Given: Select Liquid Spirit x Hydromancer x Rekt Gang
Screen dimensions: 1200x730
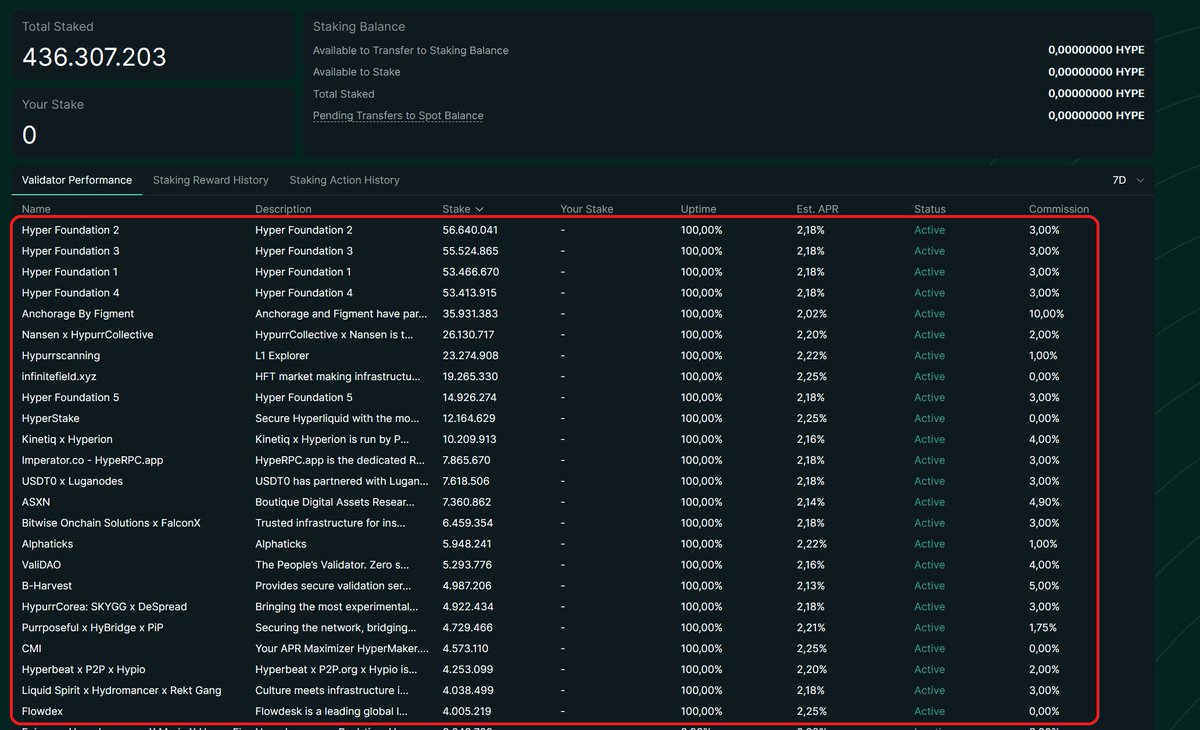Looking at the screenshot, I should pyautogui.click(x=122, y=692).
